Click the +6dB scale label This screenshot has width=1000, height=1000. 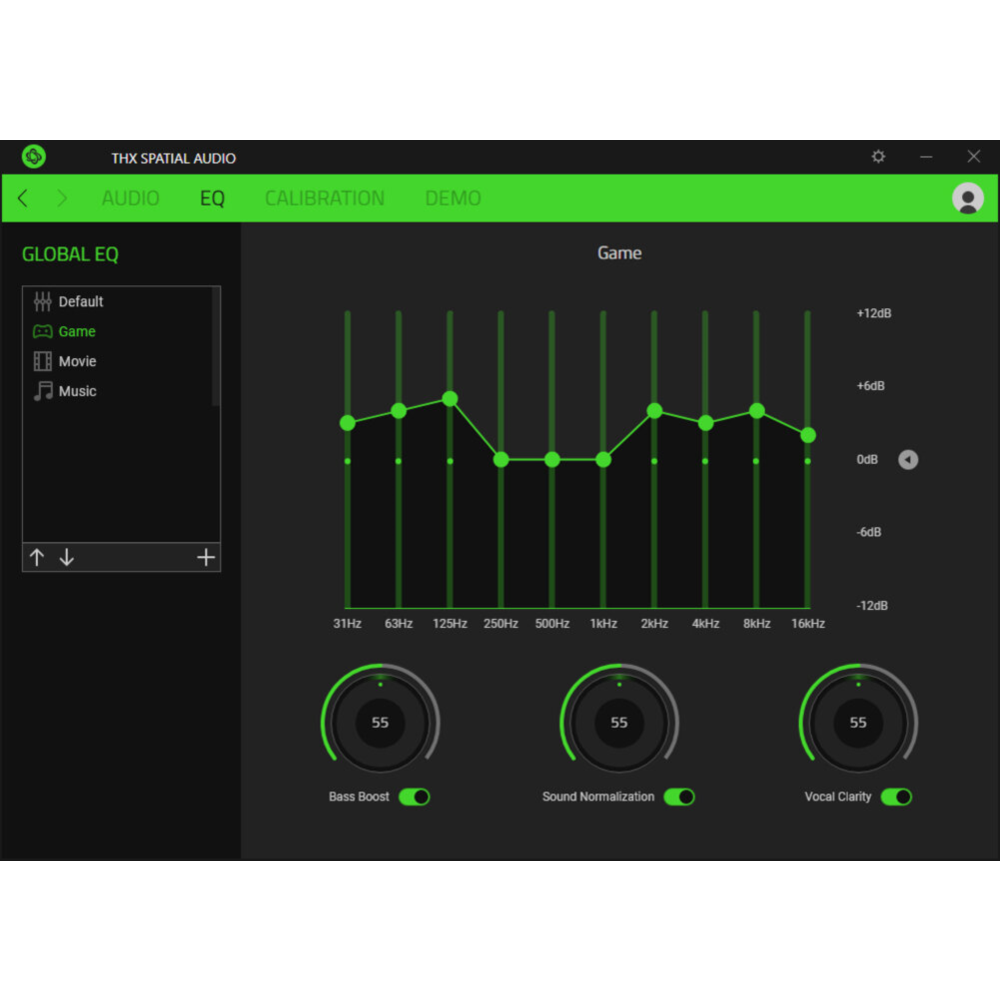871,386
